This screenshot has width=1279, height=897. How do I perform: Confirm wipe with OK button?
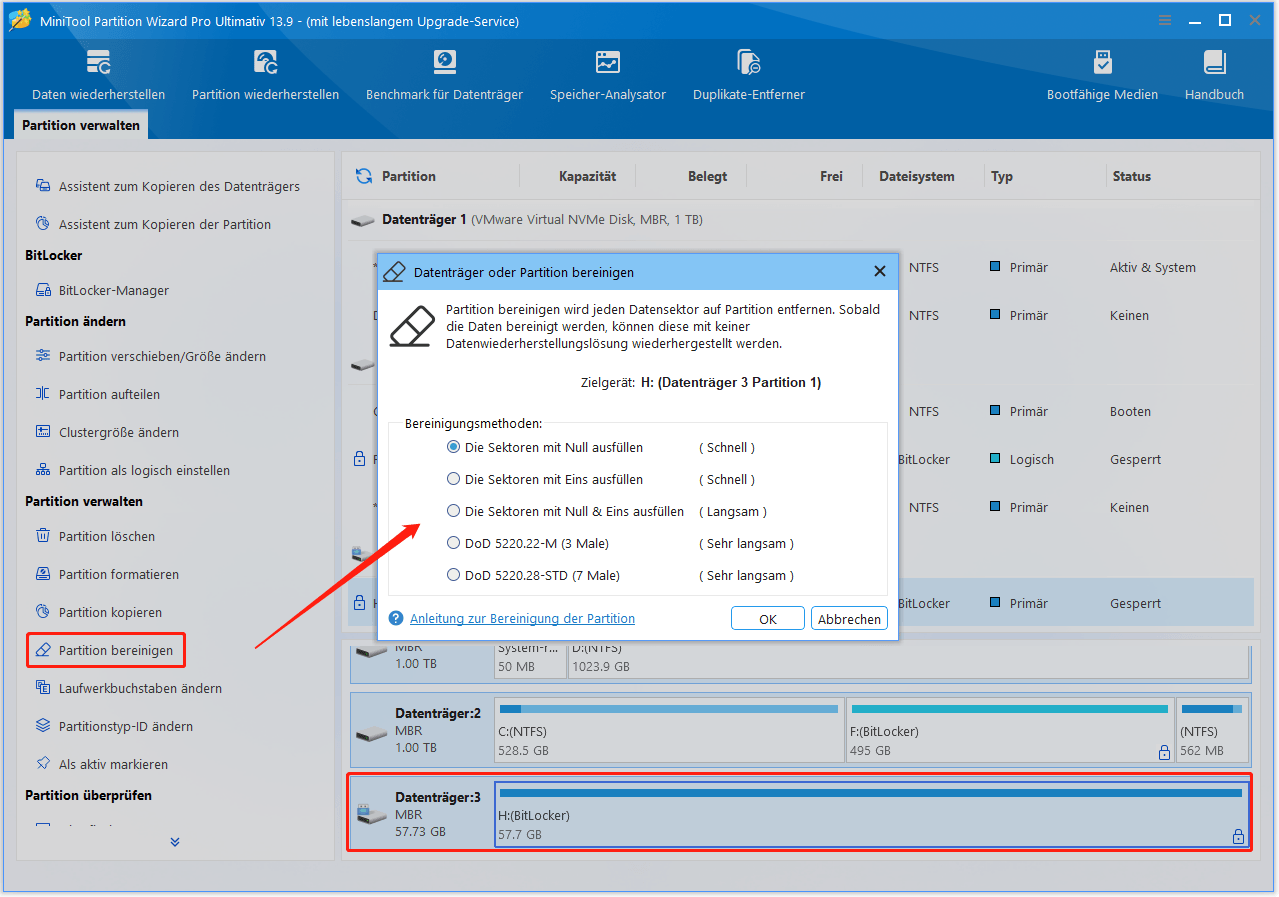[x=768, y=619]
